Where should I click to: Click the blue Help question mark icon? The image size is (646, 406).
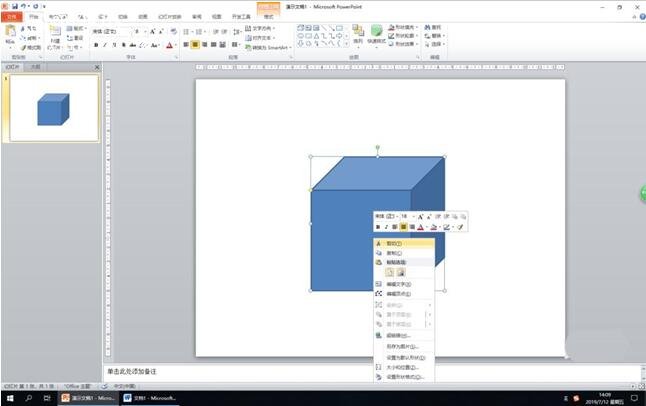tap(642, 17)
